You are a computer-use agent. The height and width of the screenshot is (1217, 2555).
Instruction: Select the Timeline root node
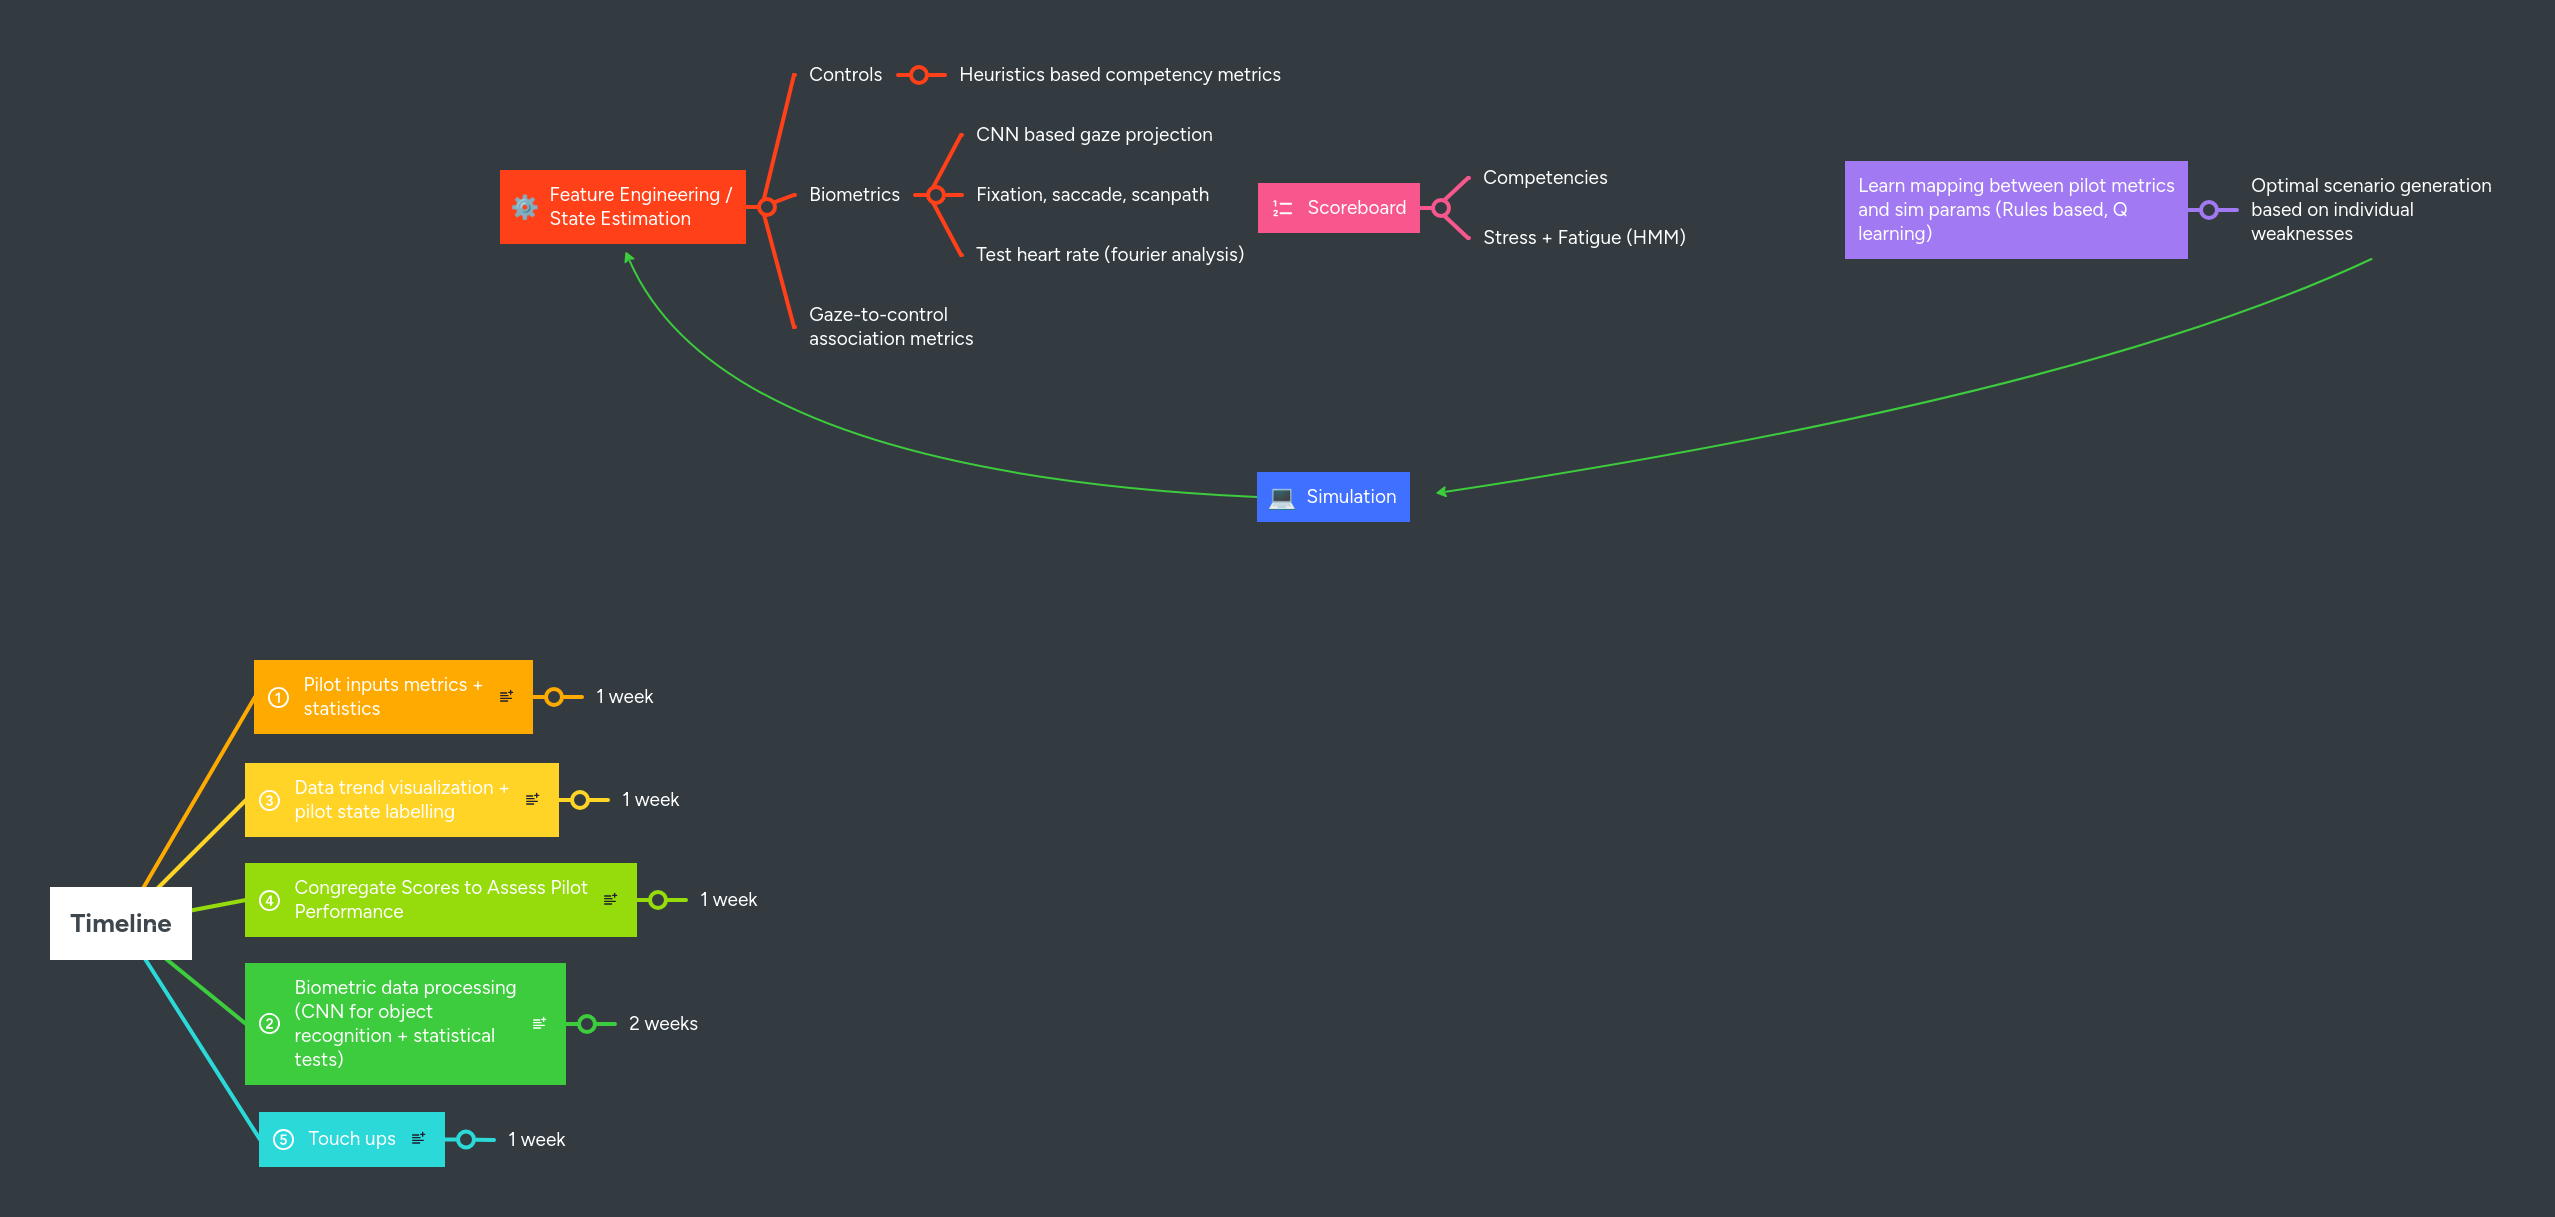tap(121, 923)
